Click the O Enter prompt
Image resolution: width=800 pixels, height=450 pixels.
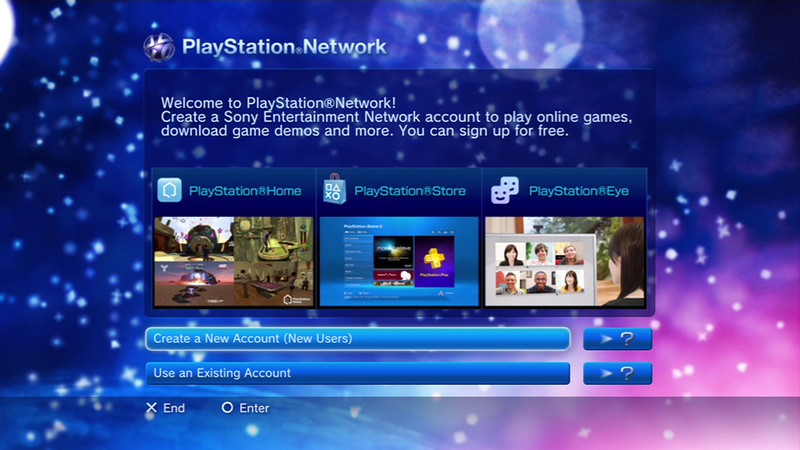point(245,408)
